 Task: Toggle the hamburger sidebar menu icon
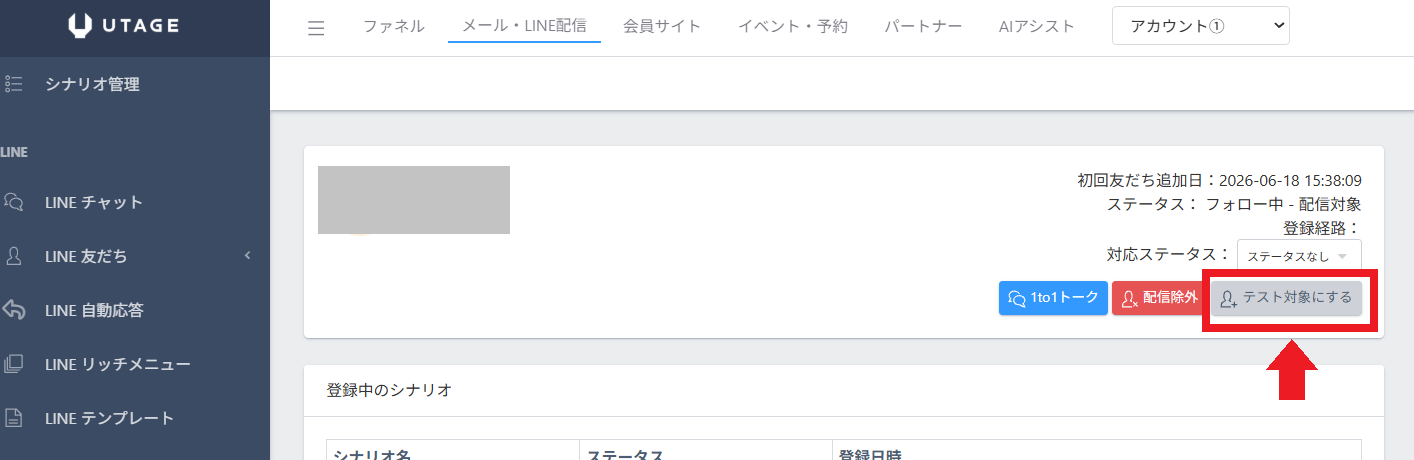(x=316, y=28)
